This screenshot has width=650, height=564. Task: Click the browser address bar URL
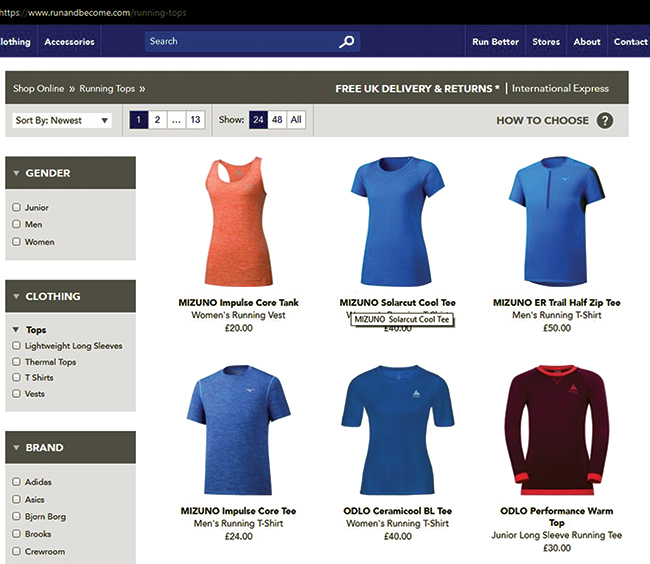[x=93, y=13]
